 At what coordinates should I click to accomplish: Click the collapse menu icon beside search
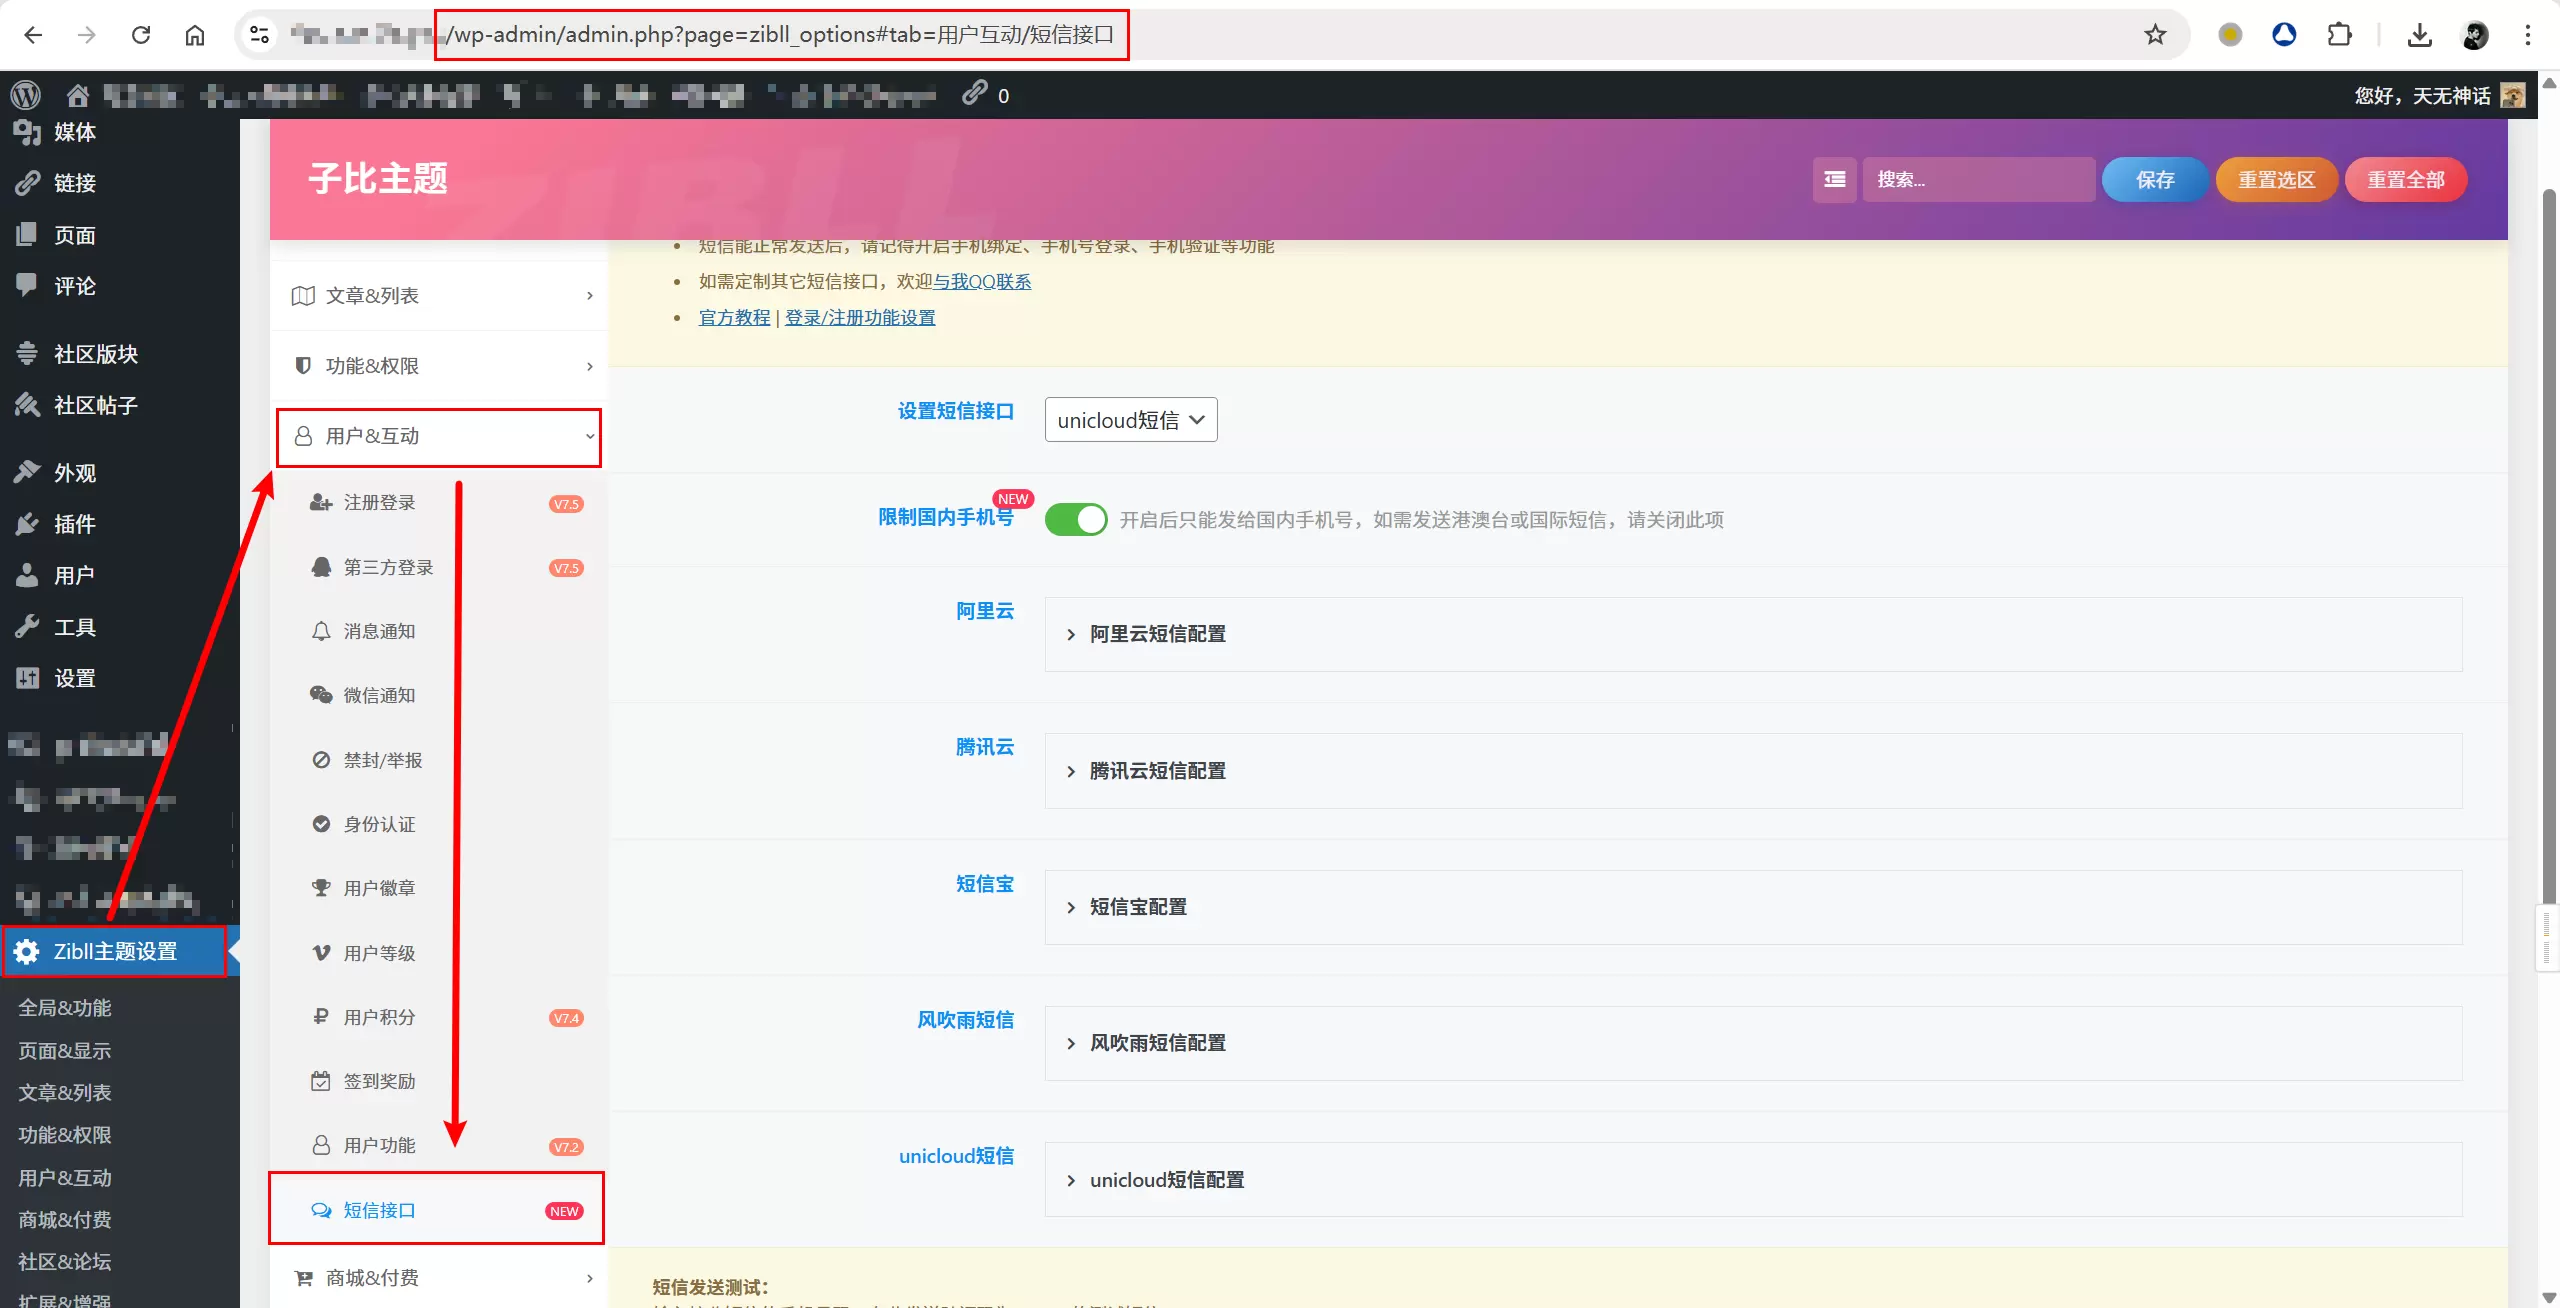coord(1834,180)
